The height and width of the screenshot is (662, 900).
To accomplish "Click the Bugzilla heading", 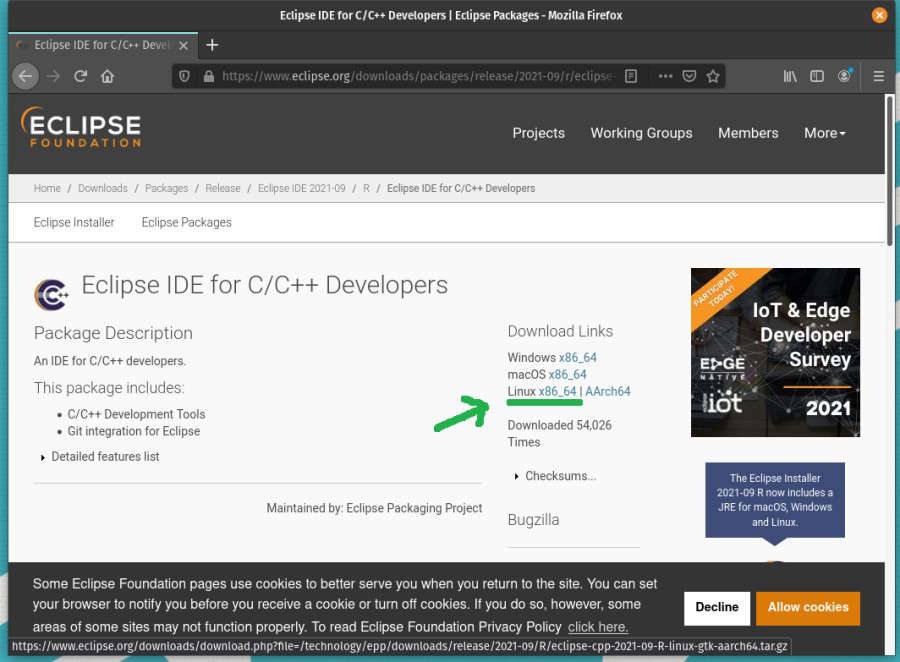I will click(533, 520).
